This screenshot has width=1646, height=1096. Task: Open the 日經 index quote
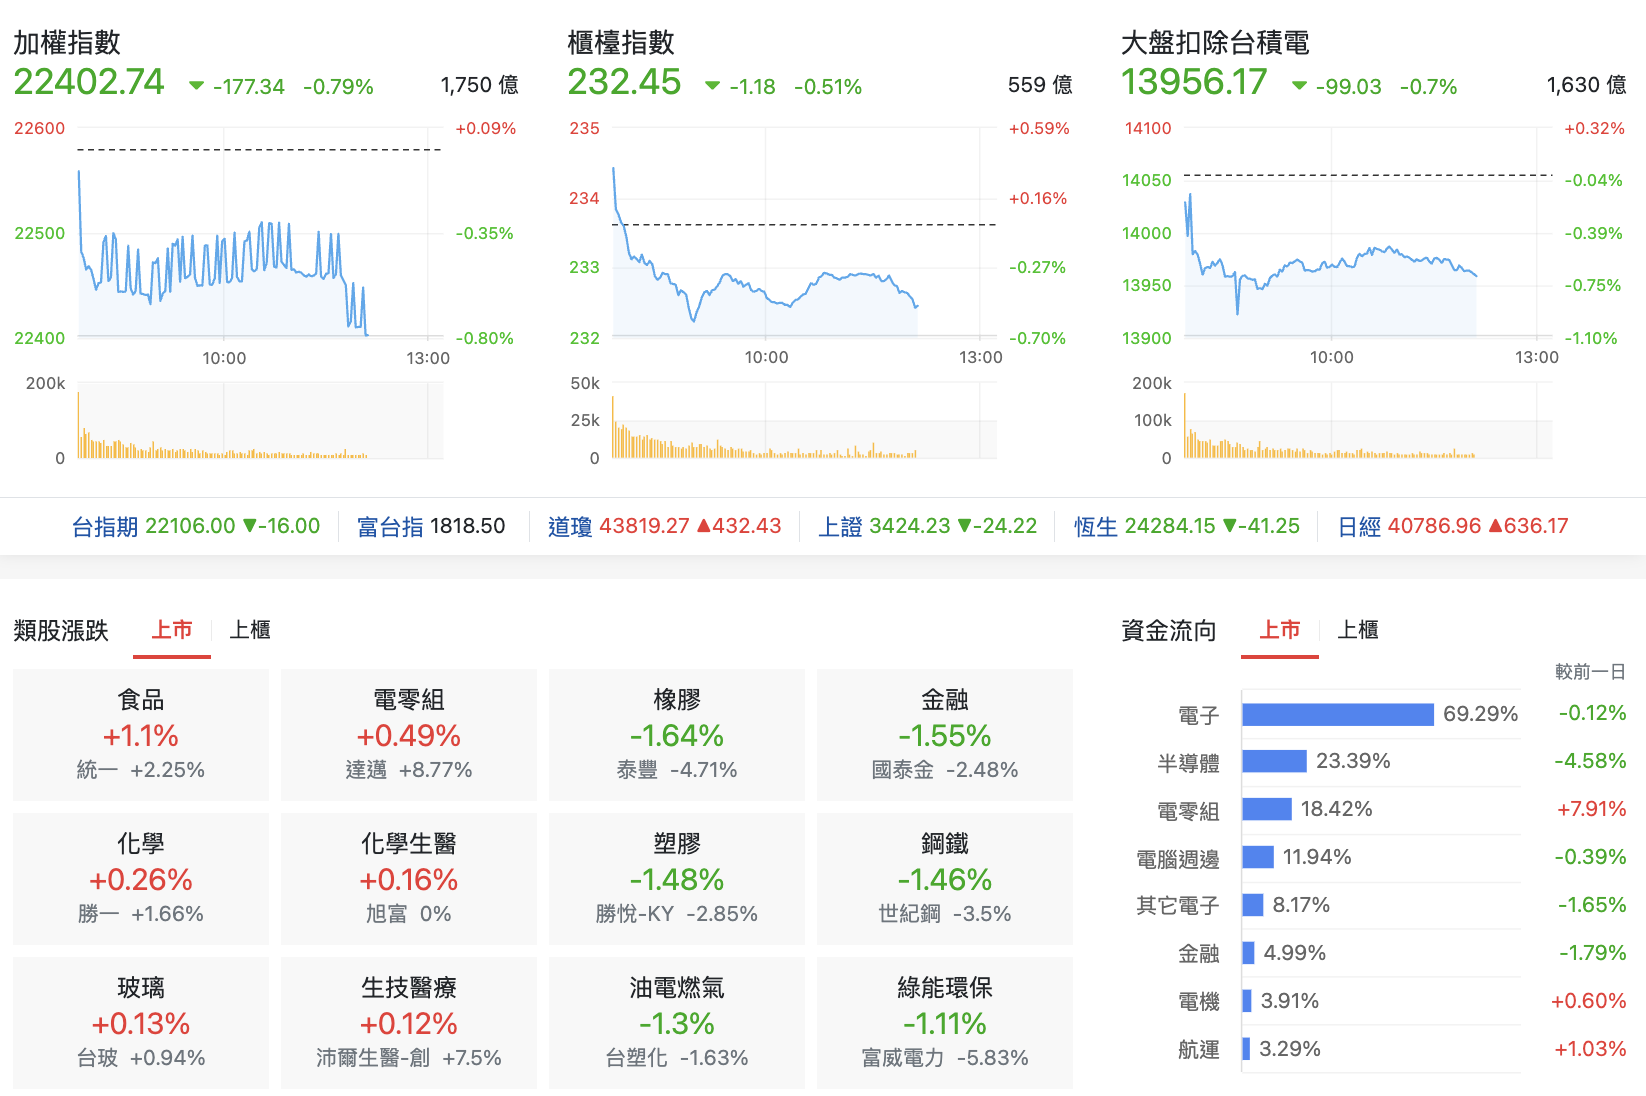(x=1453, y=526)
